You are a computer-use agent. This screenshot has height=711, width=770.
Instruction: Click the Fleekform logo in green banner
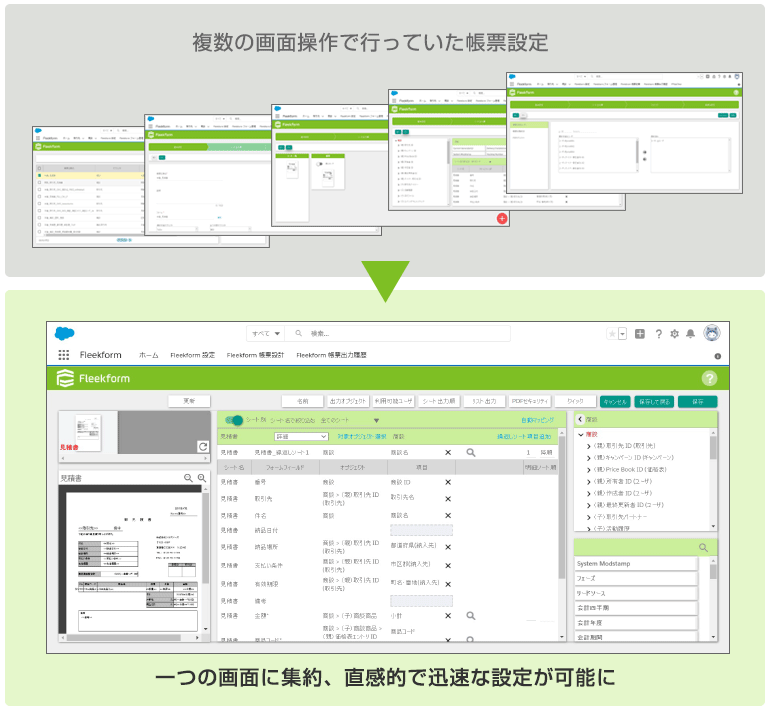(x=93, y=379)
